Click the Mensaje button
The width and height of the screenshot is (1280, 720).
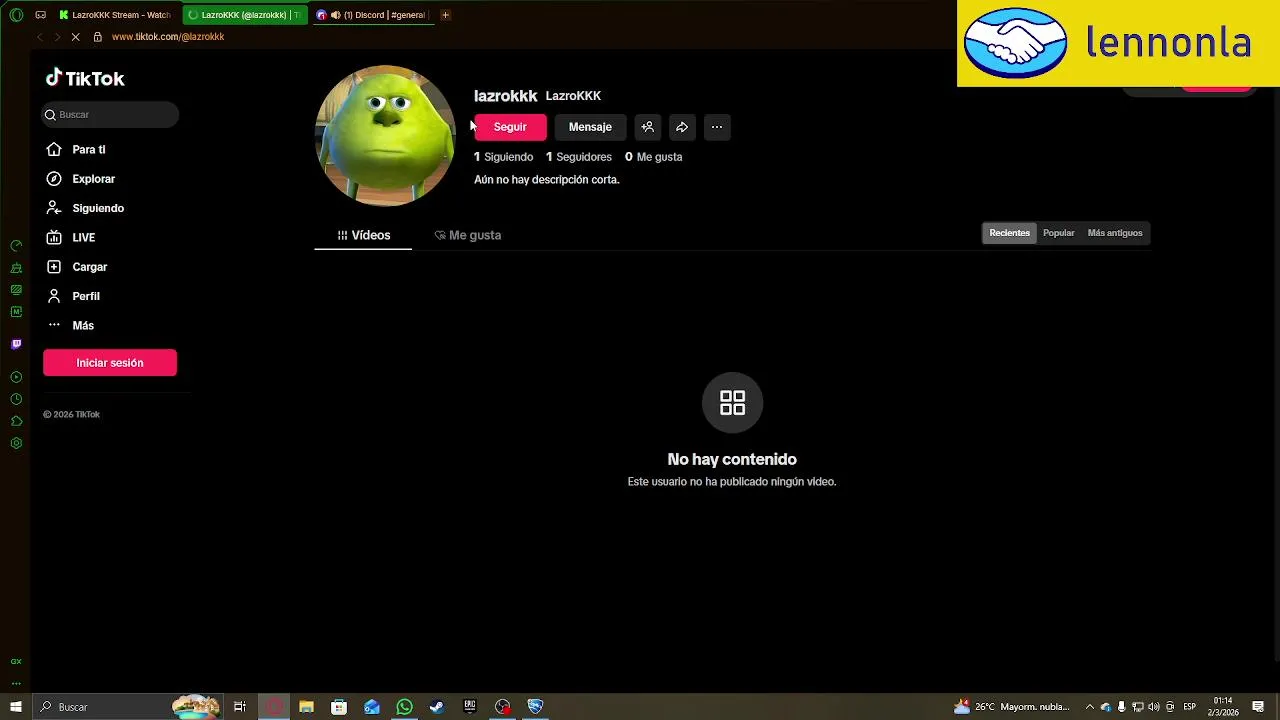(590, 127)
